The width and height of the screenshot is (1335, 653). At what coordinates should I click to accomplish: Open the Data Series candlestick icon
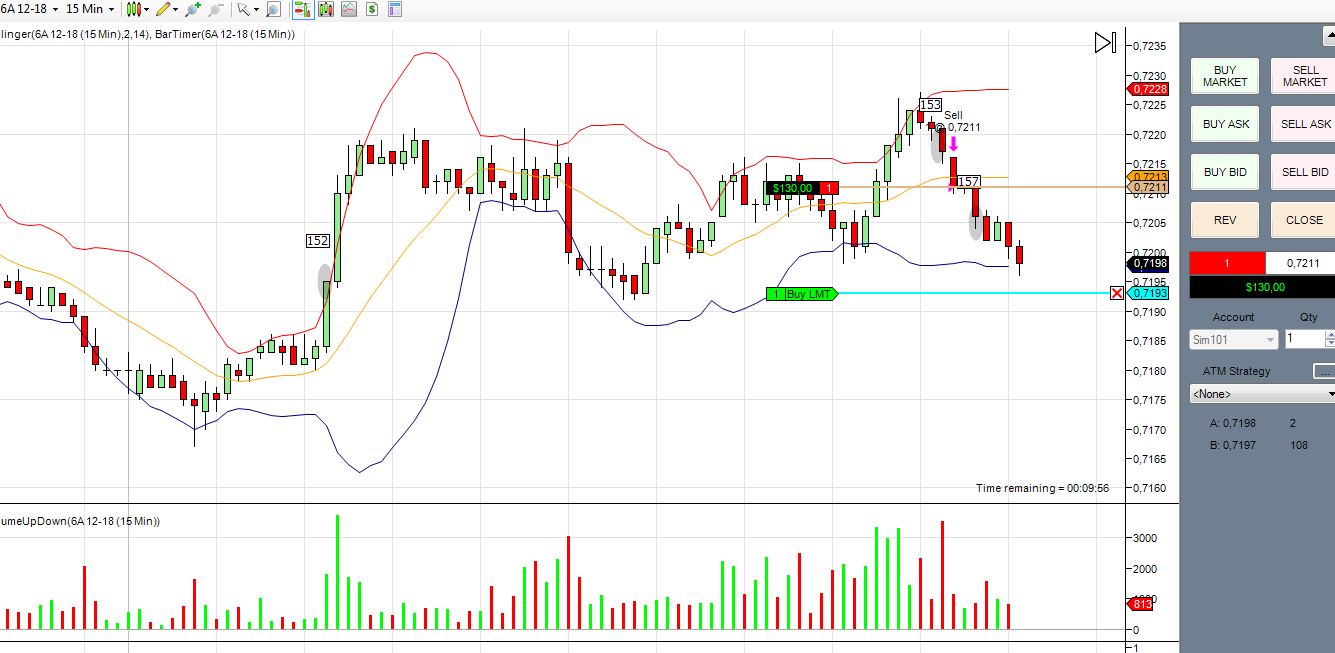coord(325,9)
